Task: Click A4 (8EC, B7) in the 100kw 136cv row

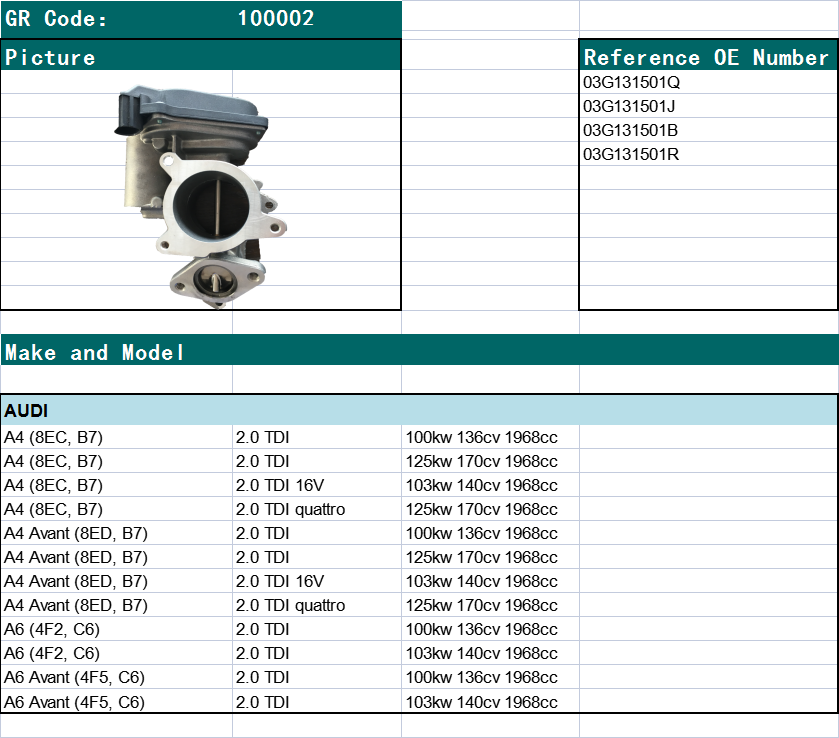Action: coord(53,437)
